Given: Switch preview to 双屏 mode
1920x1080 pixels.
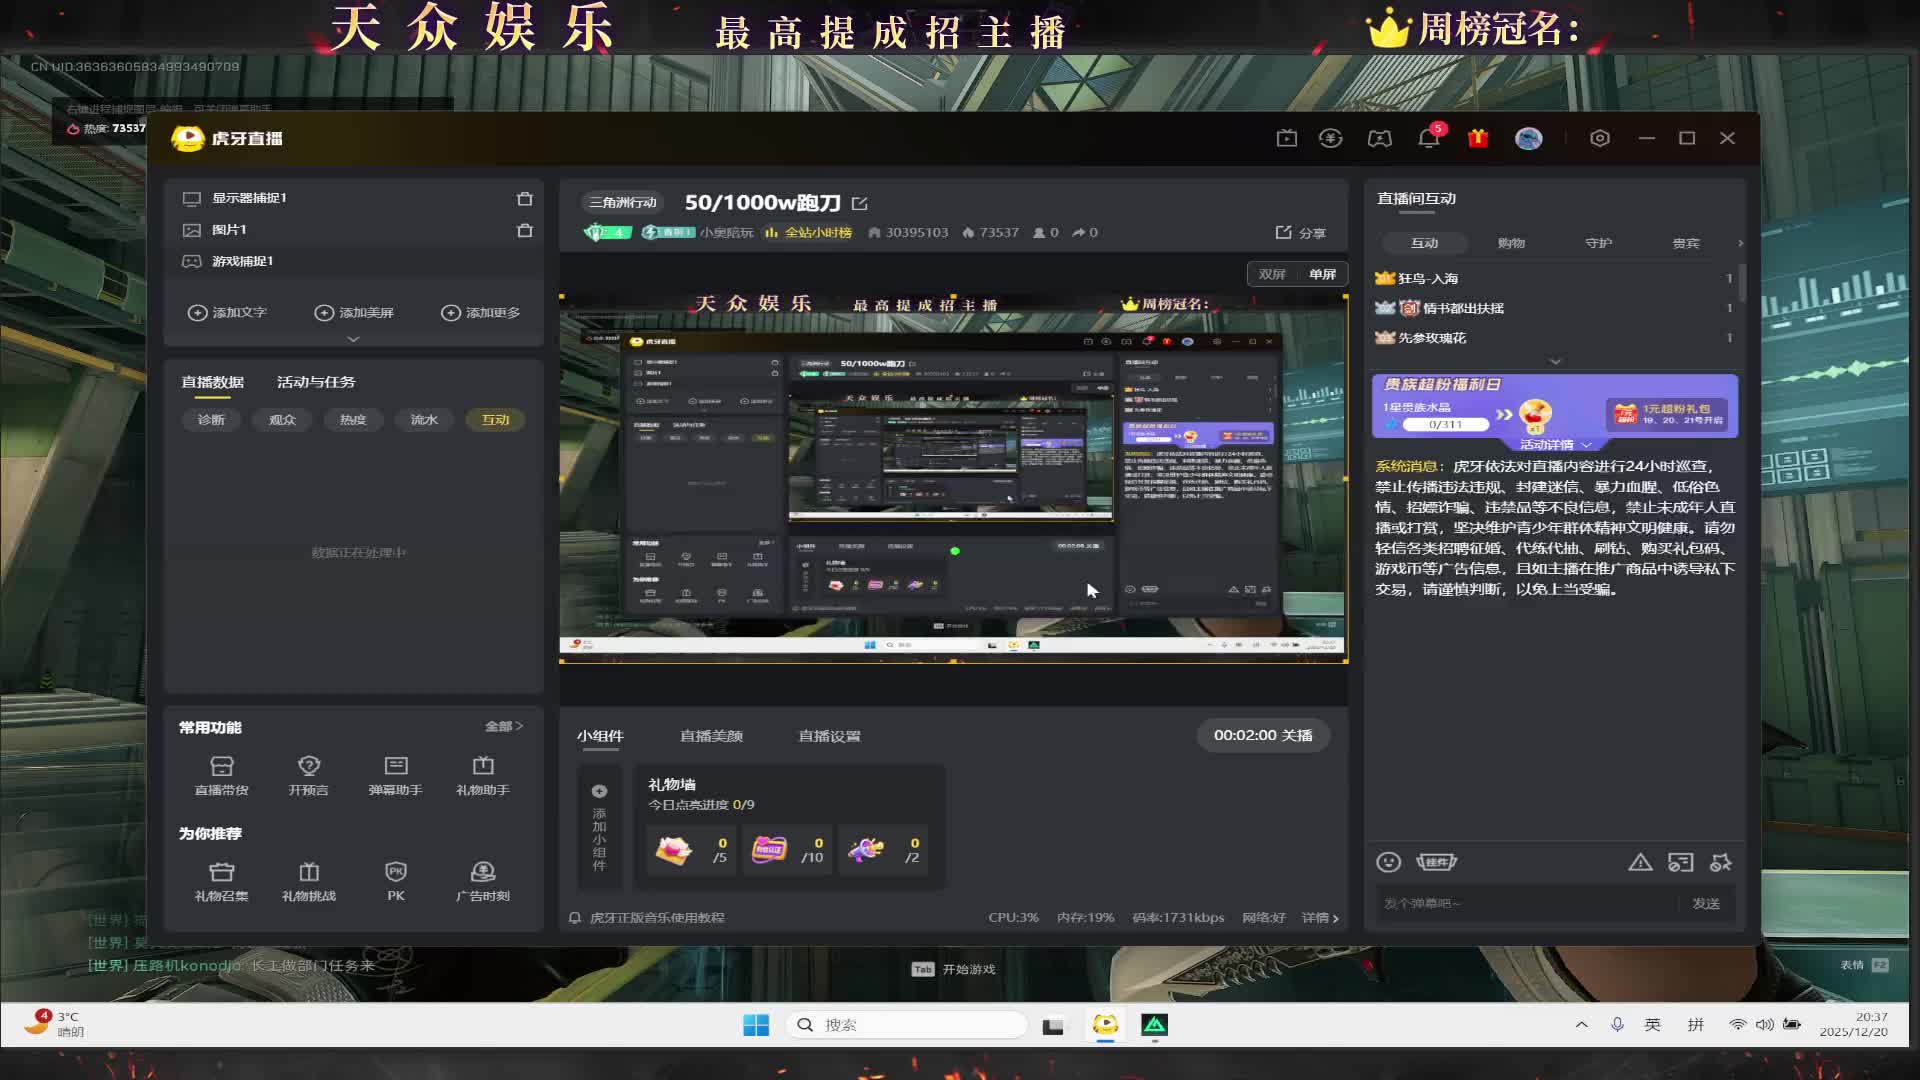Looking at the screenshot, I should coord(1272,274).
